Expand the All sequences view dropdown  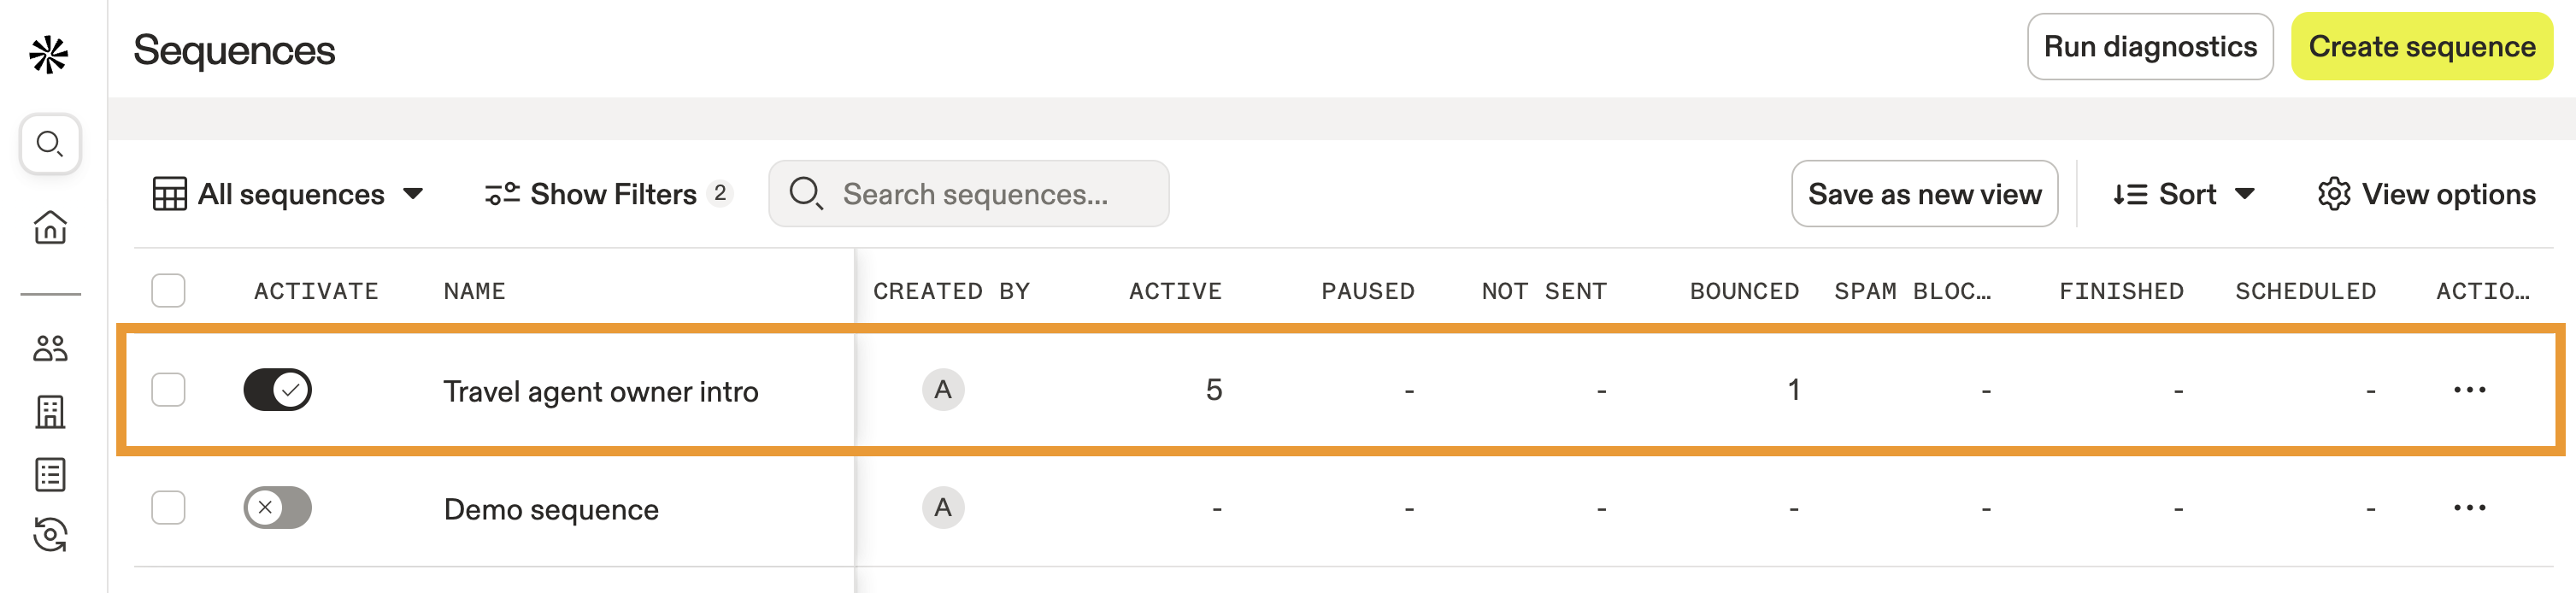click(288, 194)
